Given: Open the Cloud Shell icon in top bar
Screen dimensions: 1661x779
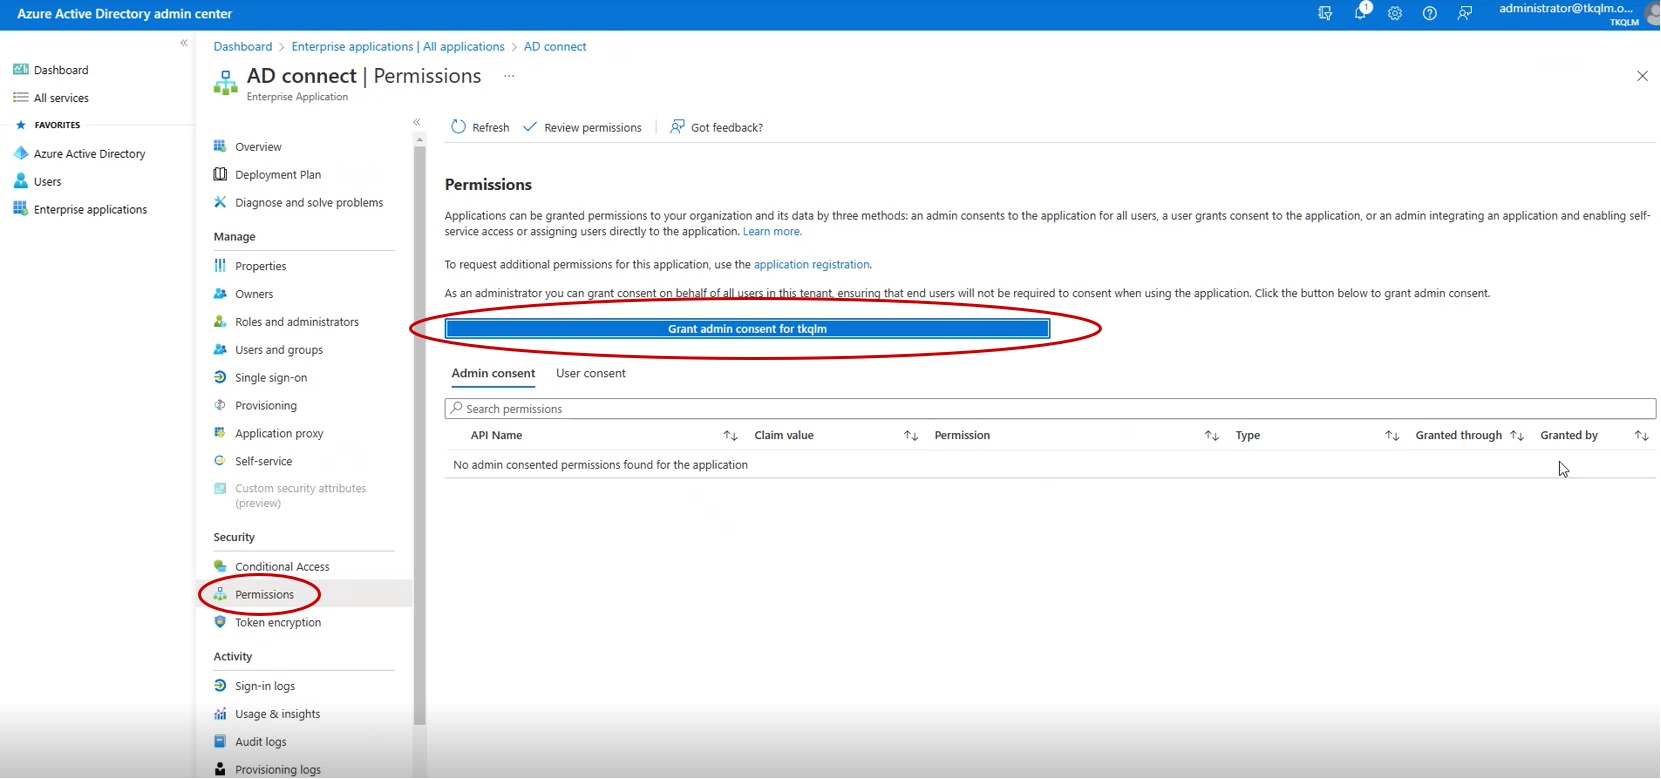Looking at the screenshot, I should pos(1325,13).
